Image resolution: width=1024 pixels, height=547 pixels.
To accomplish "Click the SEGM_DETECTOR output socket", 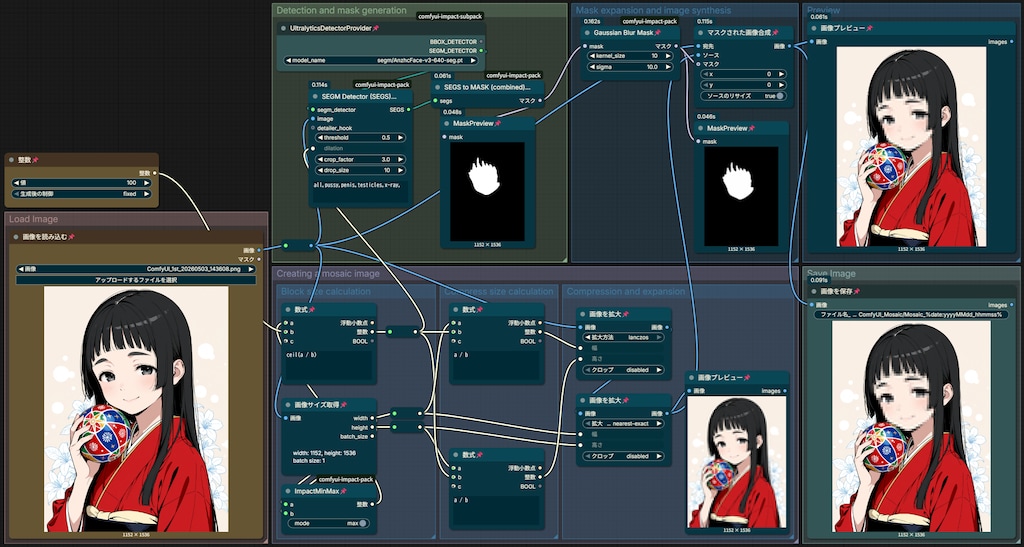I will coord(481,50).
